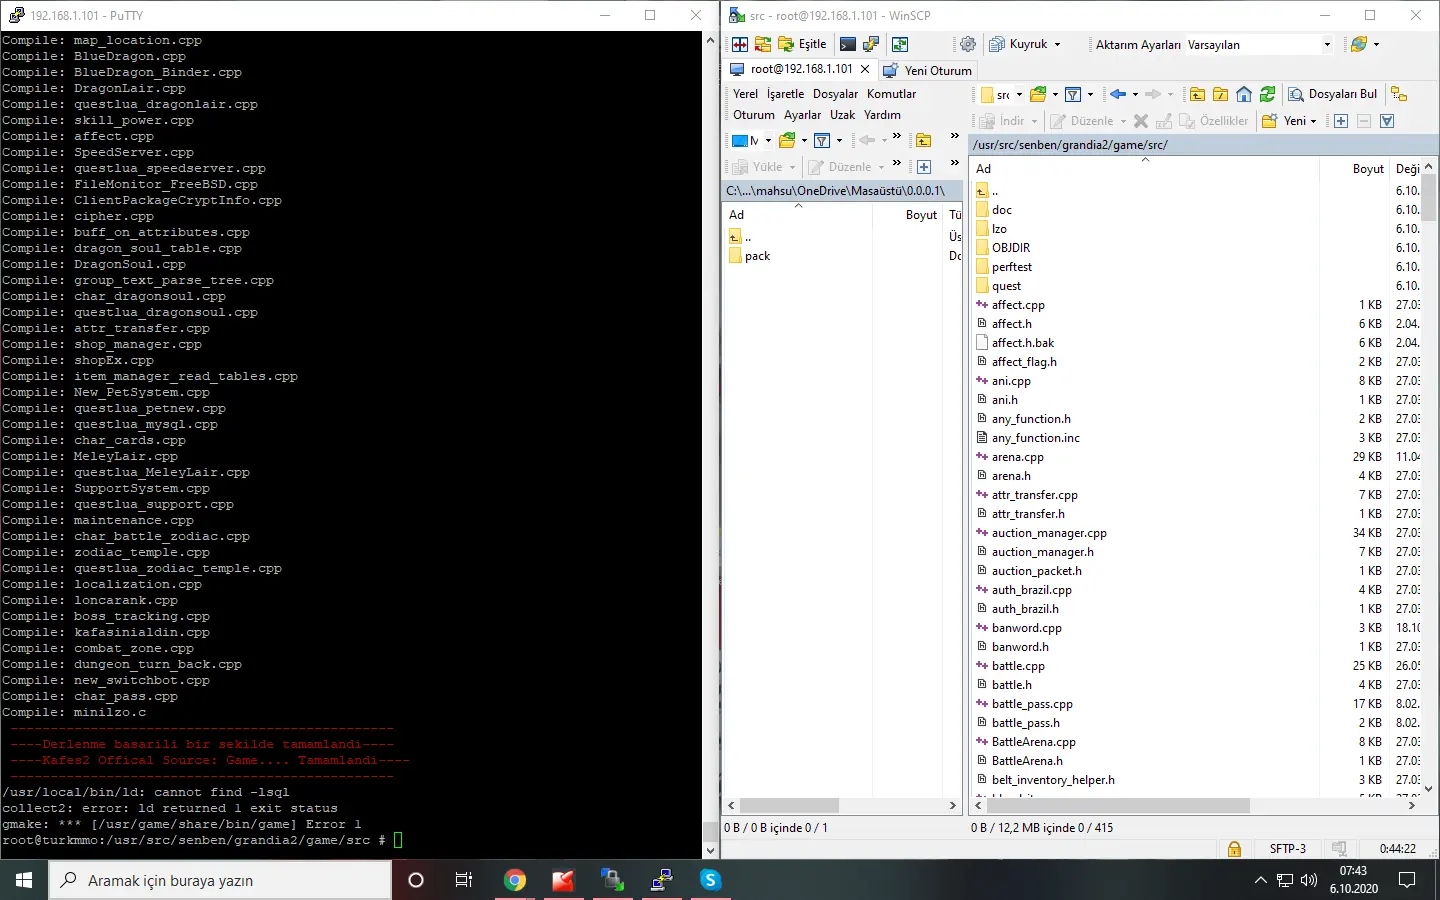Refresh the remote directory listing
1440x900 pixels.
click(1267, 94)
